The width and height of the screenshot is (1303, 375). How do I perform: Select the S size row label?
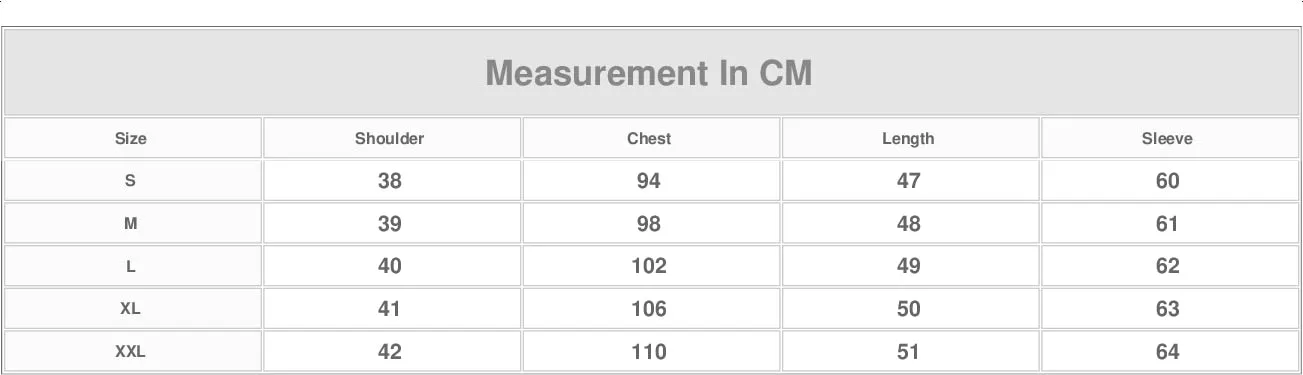click(x=130, y=181)
